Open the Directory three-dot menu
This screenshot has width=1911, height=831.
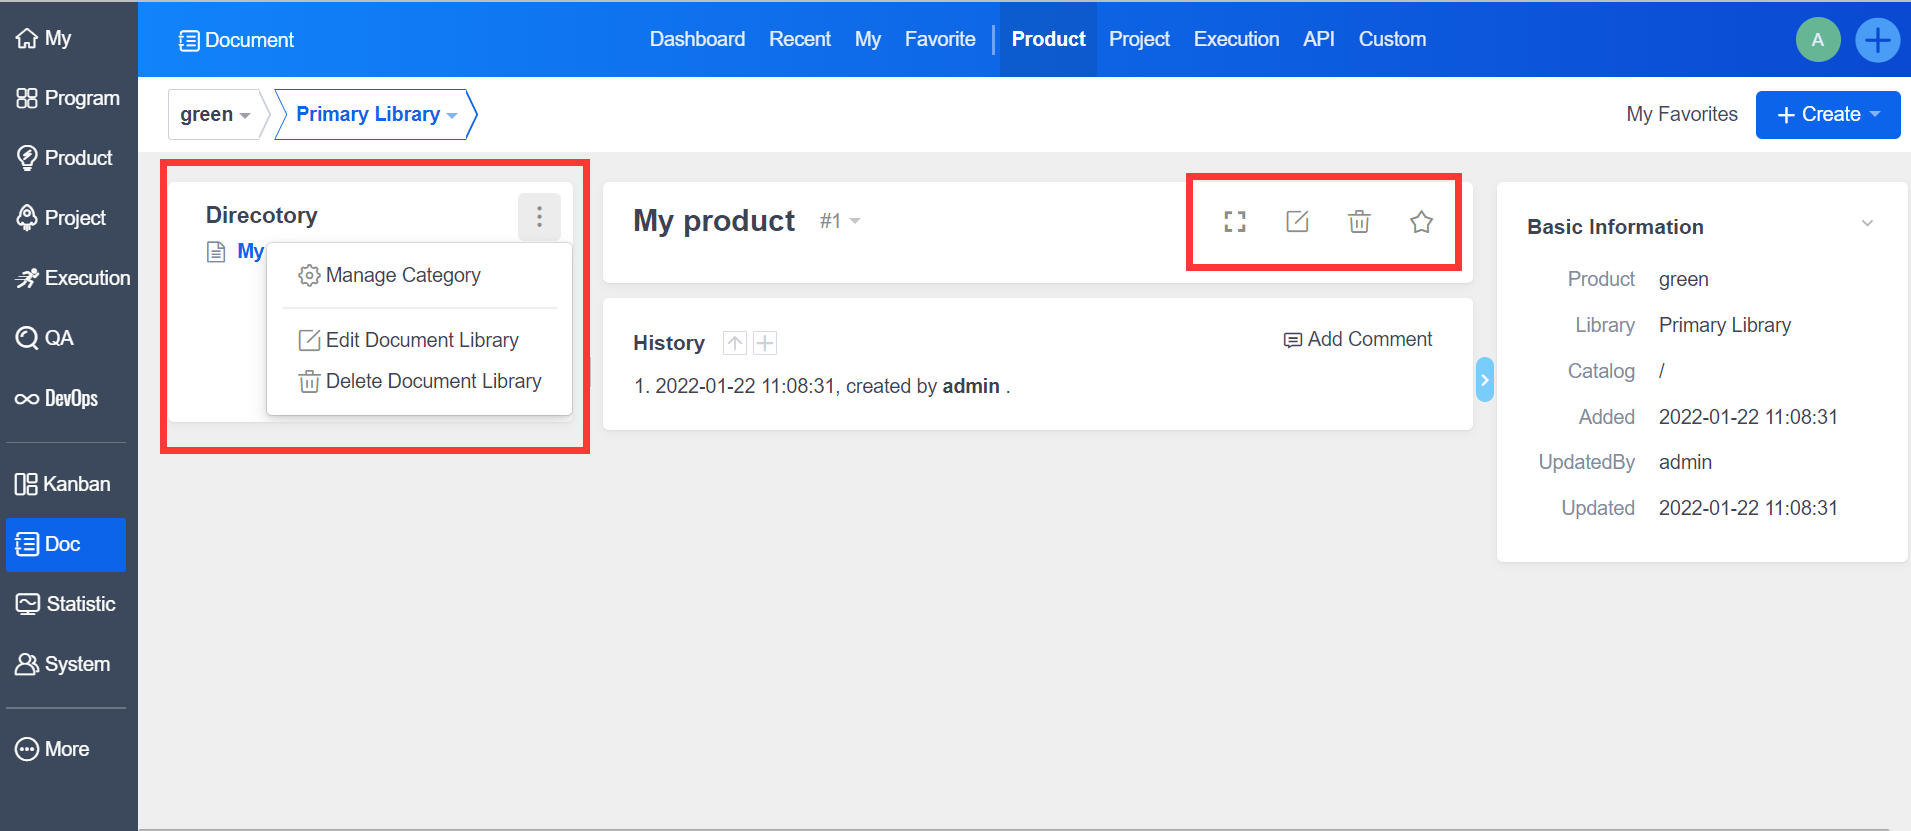[539, 217]
